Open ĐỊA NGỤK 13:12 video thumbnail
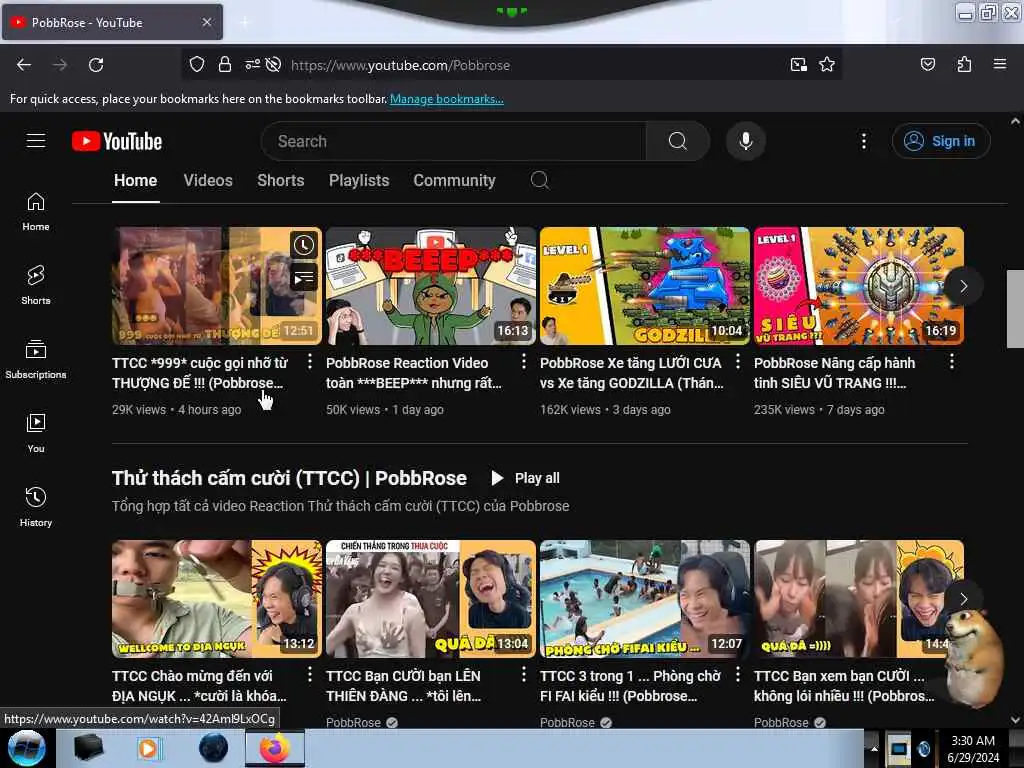The height and width of the screenshot is (768, 1024). coord(217,599)
